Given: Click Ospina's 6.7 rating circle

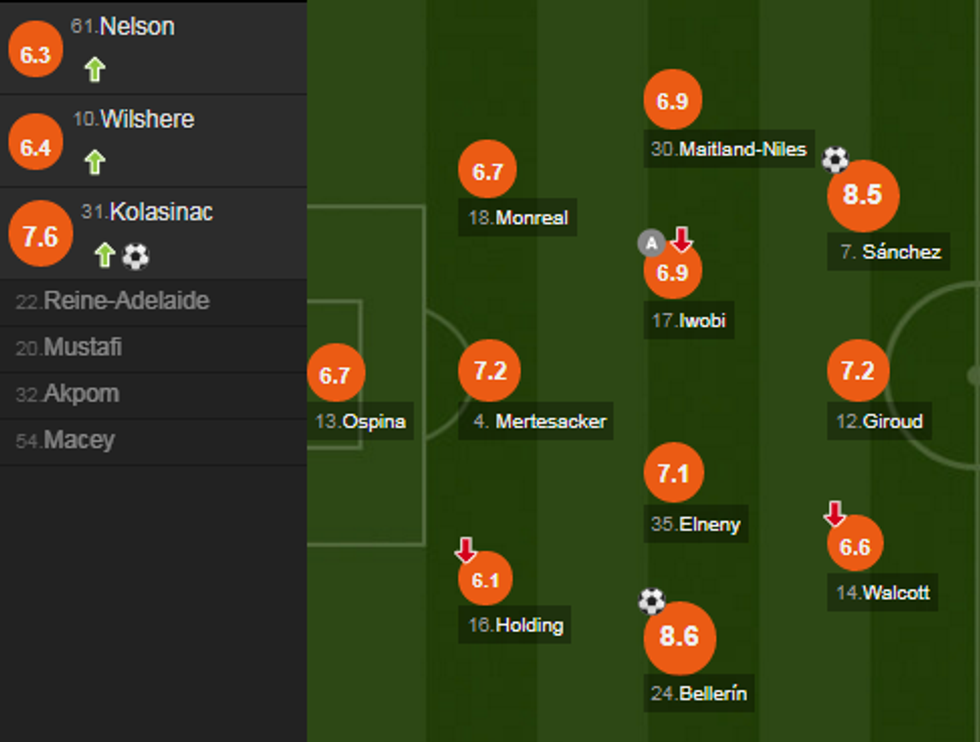Looking at the screenshot, I should point(335,375).
